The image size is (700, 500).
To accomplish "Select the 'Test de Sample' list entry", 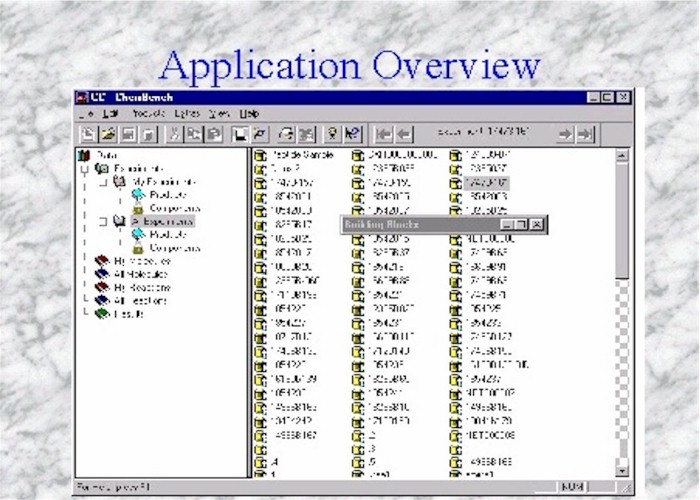I will tap(300, 155).
